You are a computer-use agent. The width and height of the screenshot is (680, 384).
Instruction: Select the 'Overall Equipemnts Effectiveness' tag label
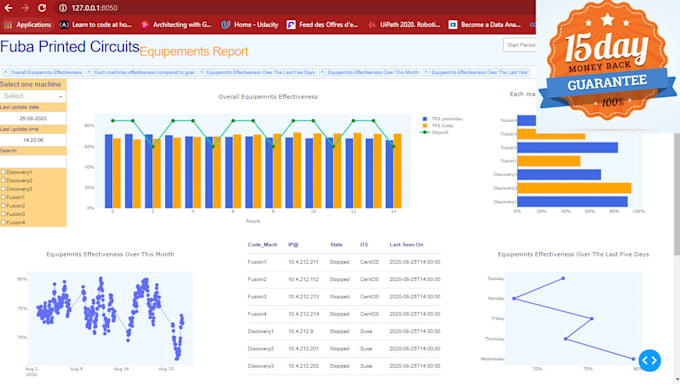[46, 72]
